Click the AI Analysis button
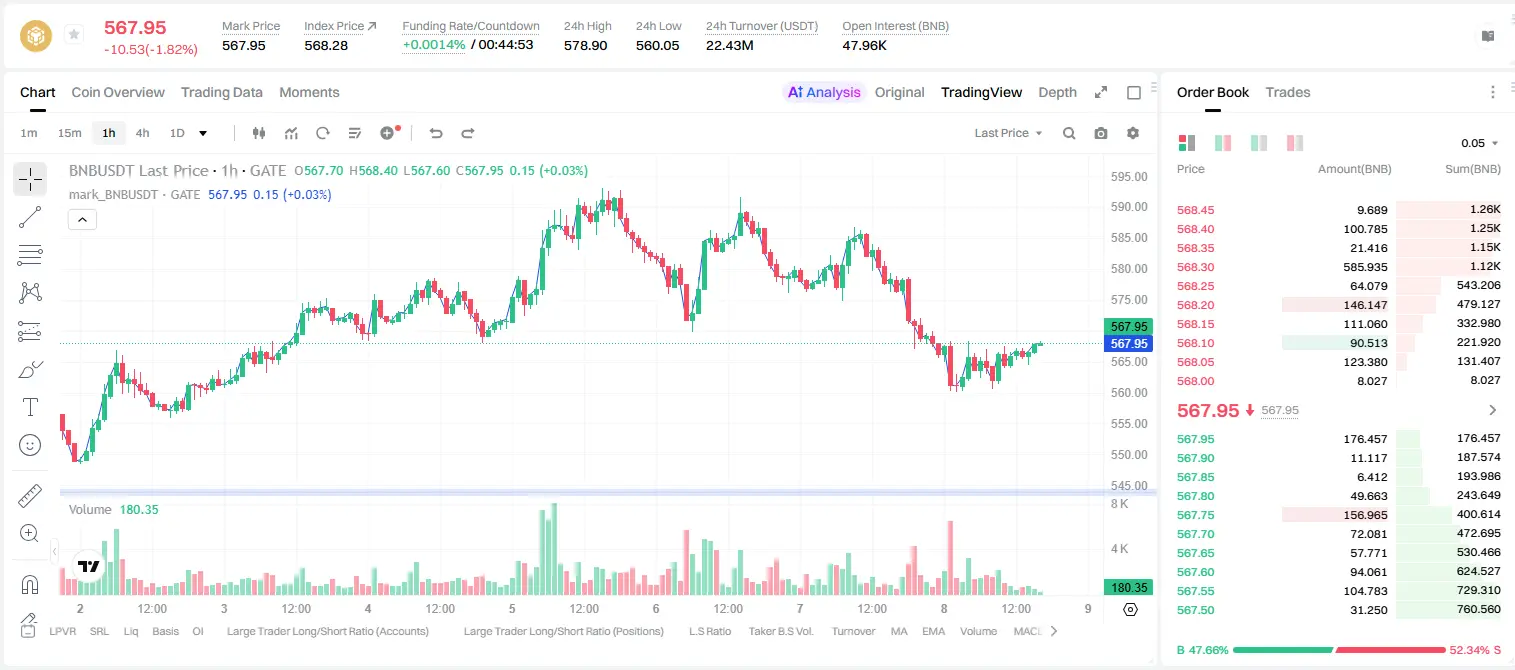1515x670 pixels. point(823,92)
